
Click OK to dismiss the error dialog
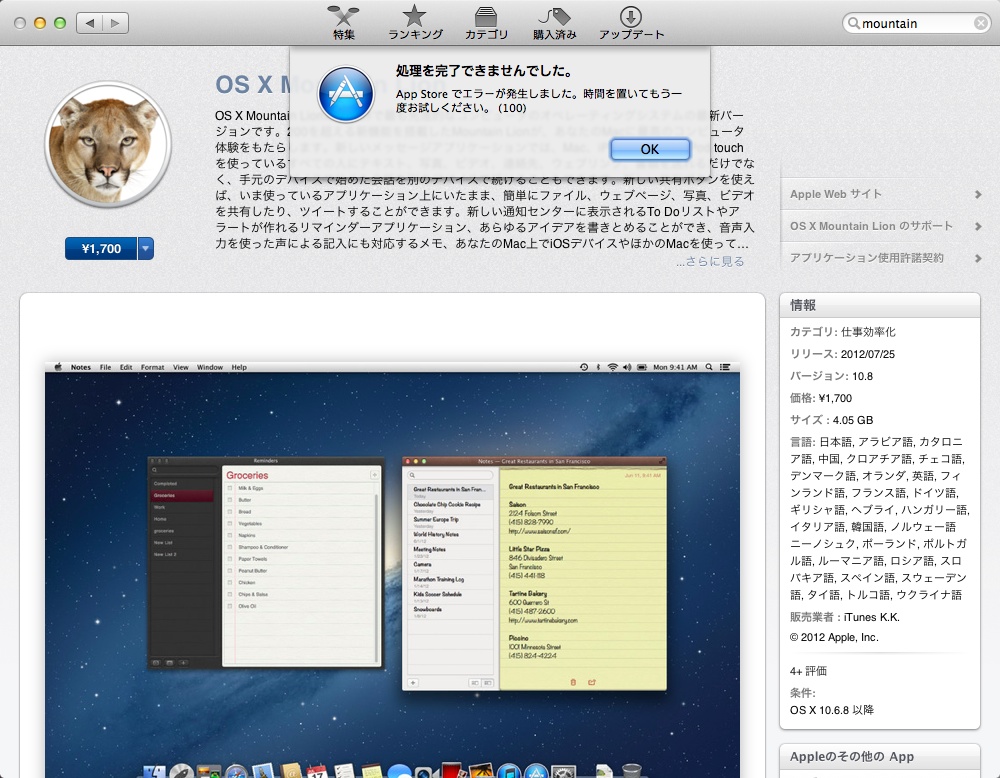649,149
